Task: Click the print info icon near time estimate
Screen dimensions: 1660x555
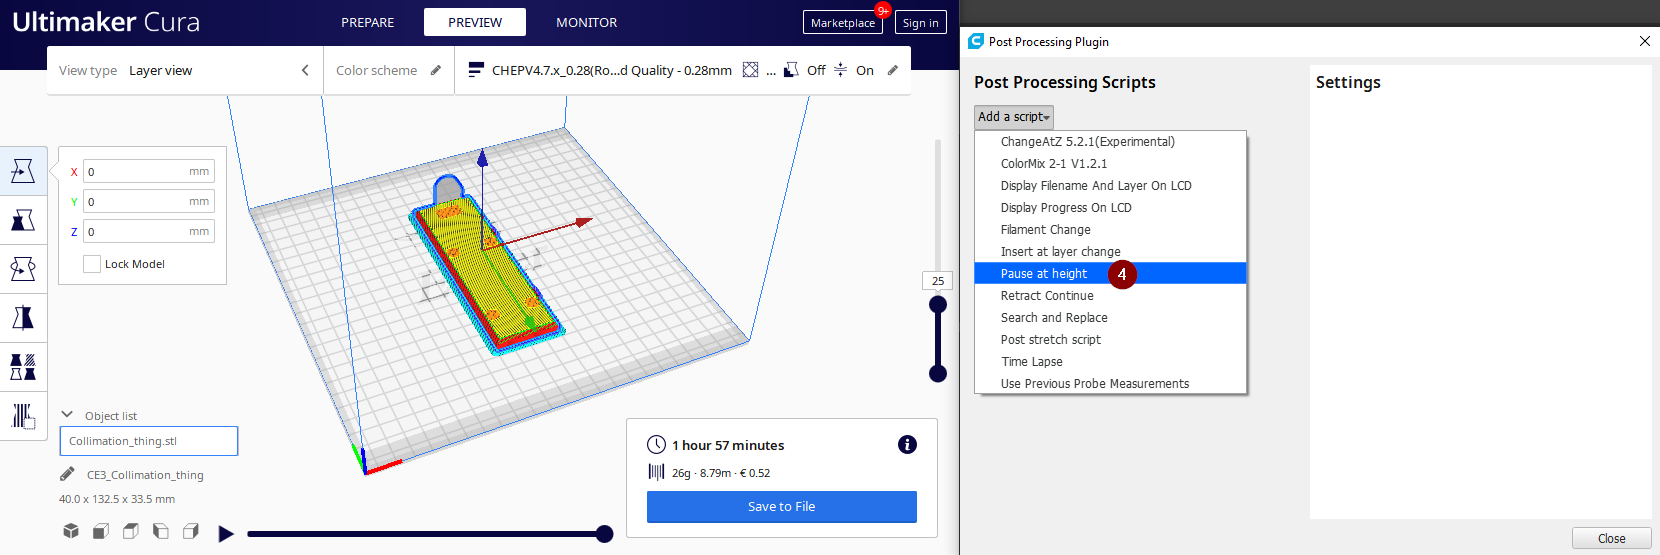Action: click(x=907, y=445)
